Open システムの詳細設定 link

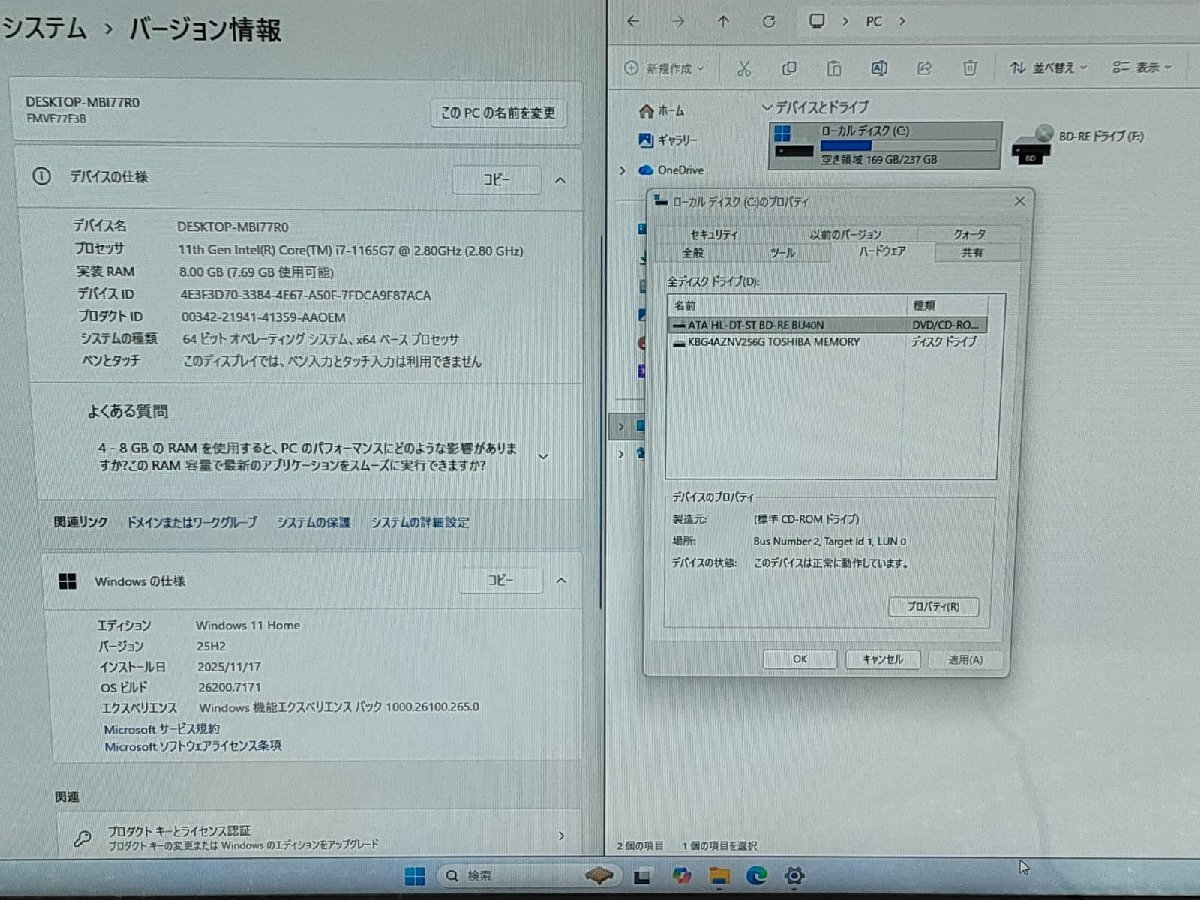[x=420, y=522]
